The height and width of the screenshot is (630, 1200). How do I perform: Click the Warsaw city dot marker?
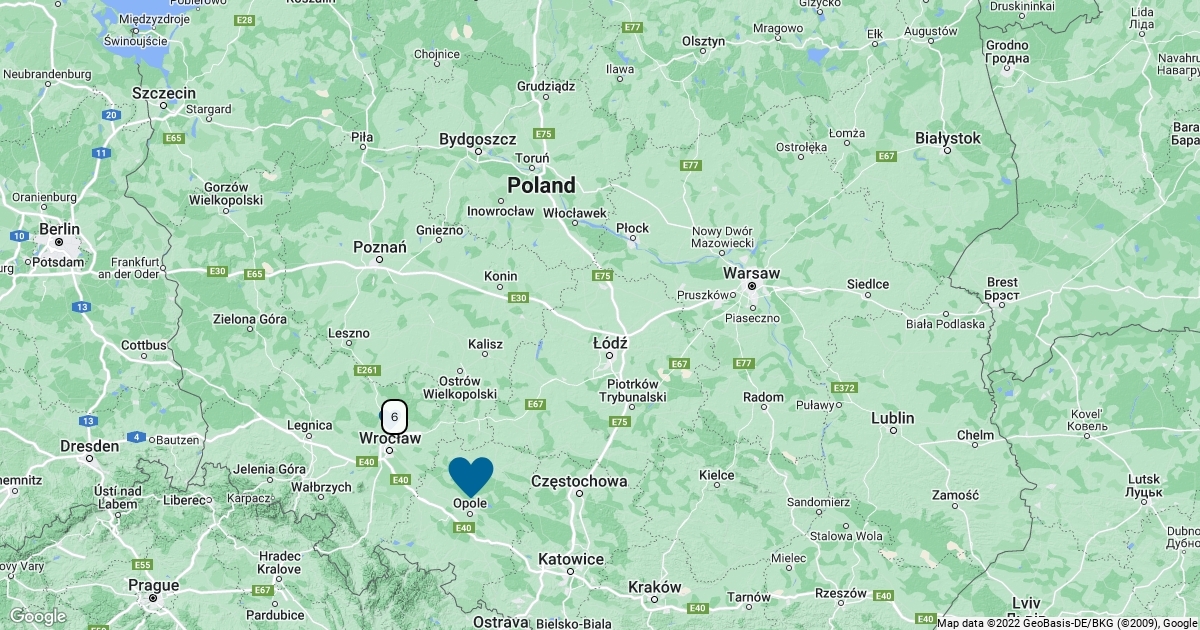coord(752,286)
